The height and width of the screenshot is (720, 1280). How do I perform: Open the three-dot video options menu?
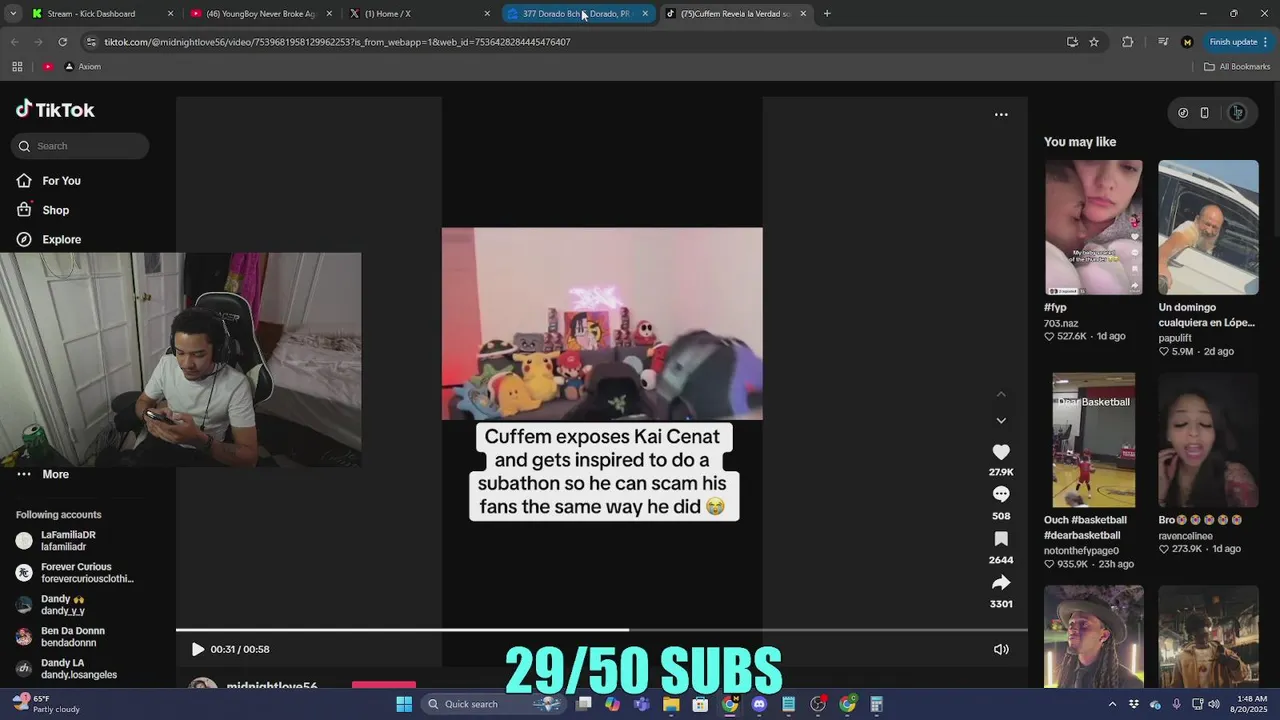coord(1001,114)
